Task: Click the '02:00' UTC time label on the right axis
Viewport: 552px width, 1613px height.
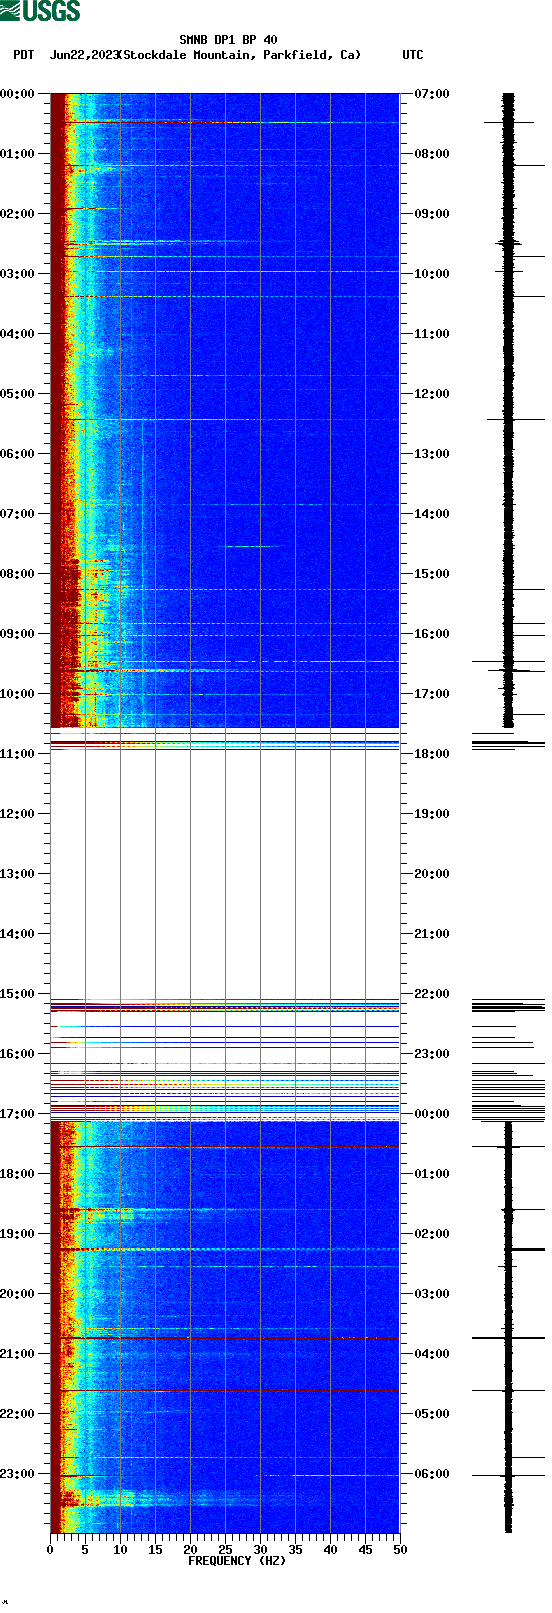Action: point(432,1234)
